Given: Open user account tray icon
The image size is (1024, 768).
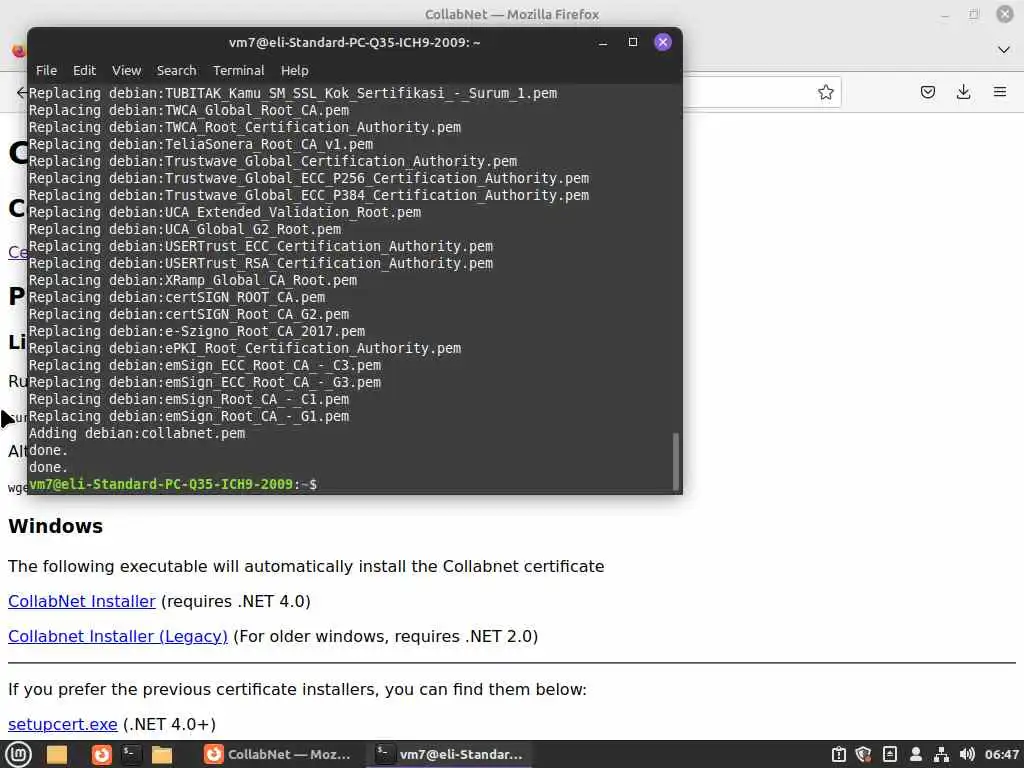Looking at the screenshot, I should [x=916, y=754].
